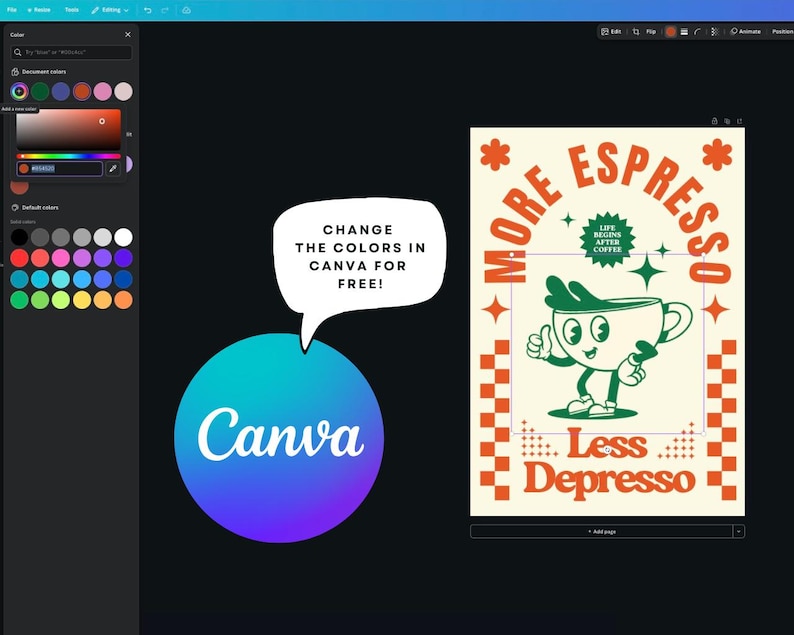Click the Add a new color swatch
The width and height of the screenshot is (794, 635).
pos(19,92)
